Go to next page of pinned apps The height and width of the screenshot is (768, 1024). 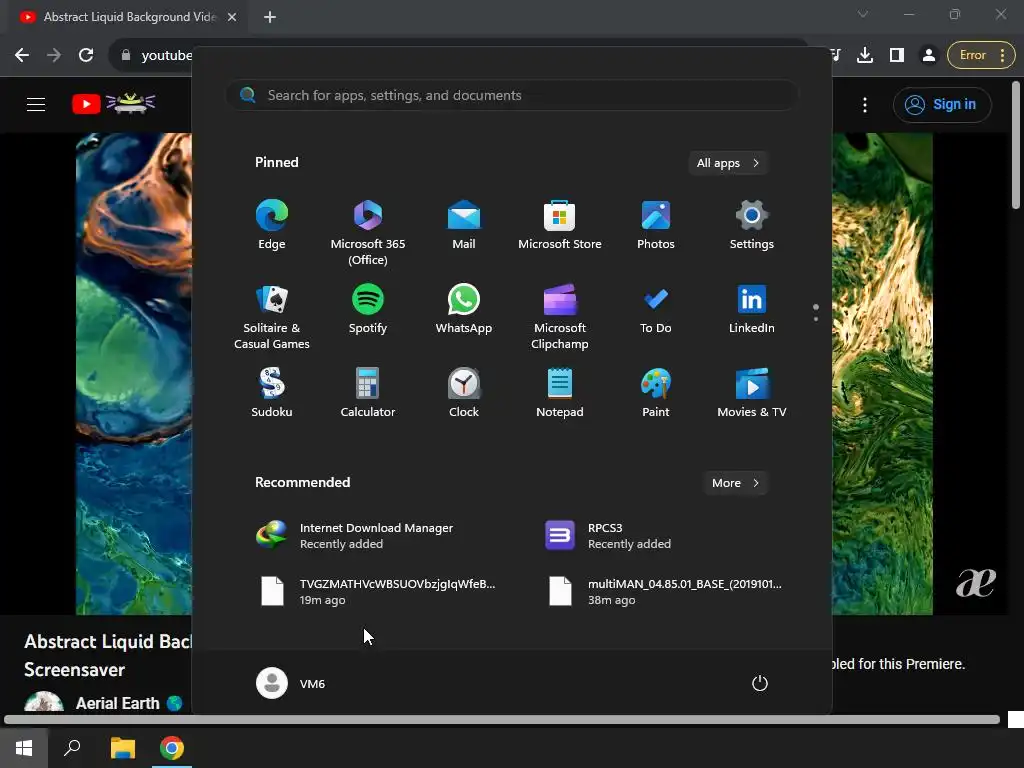[x=816, y=319]
